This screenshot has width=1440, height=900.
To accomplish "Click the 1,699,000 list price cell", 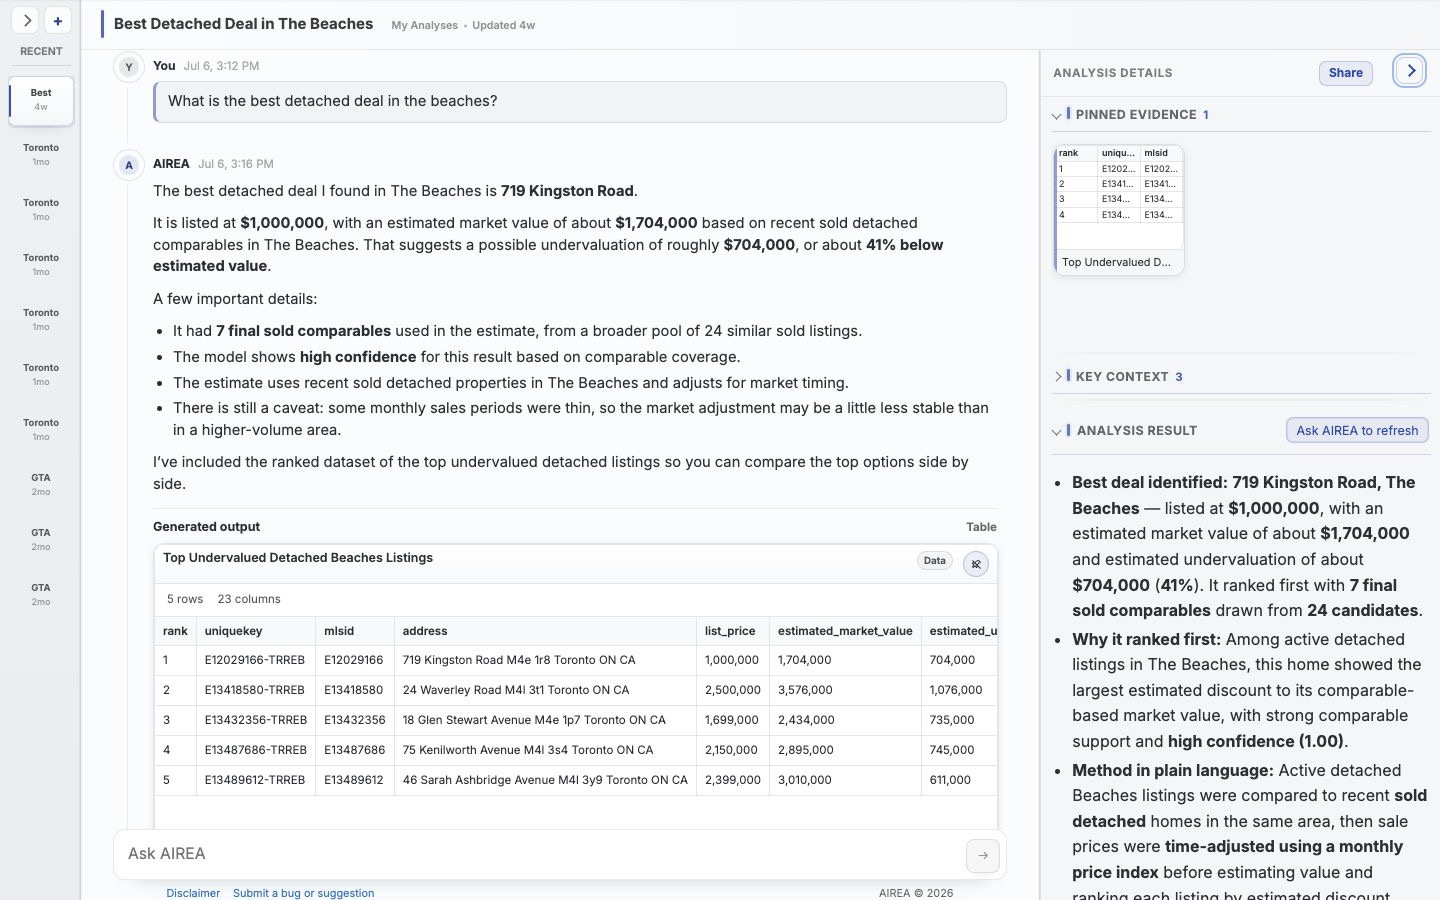I will [x=733, y=720].
